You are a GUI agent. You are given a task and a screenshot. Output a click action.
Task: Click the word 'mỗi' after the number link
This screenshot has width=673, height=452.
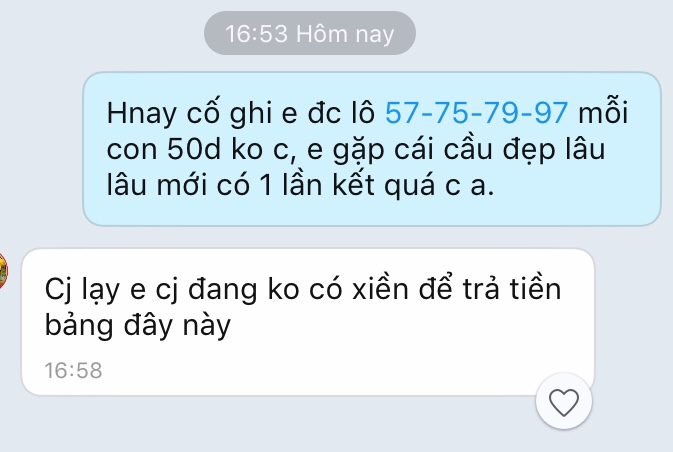click(603, 113)
